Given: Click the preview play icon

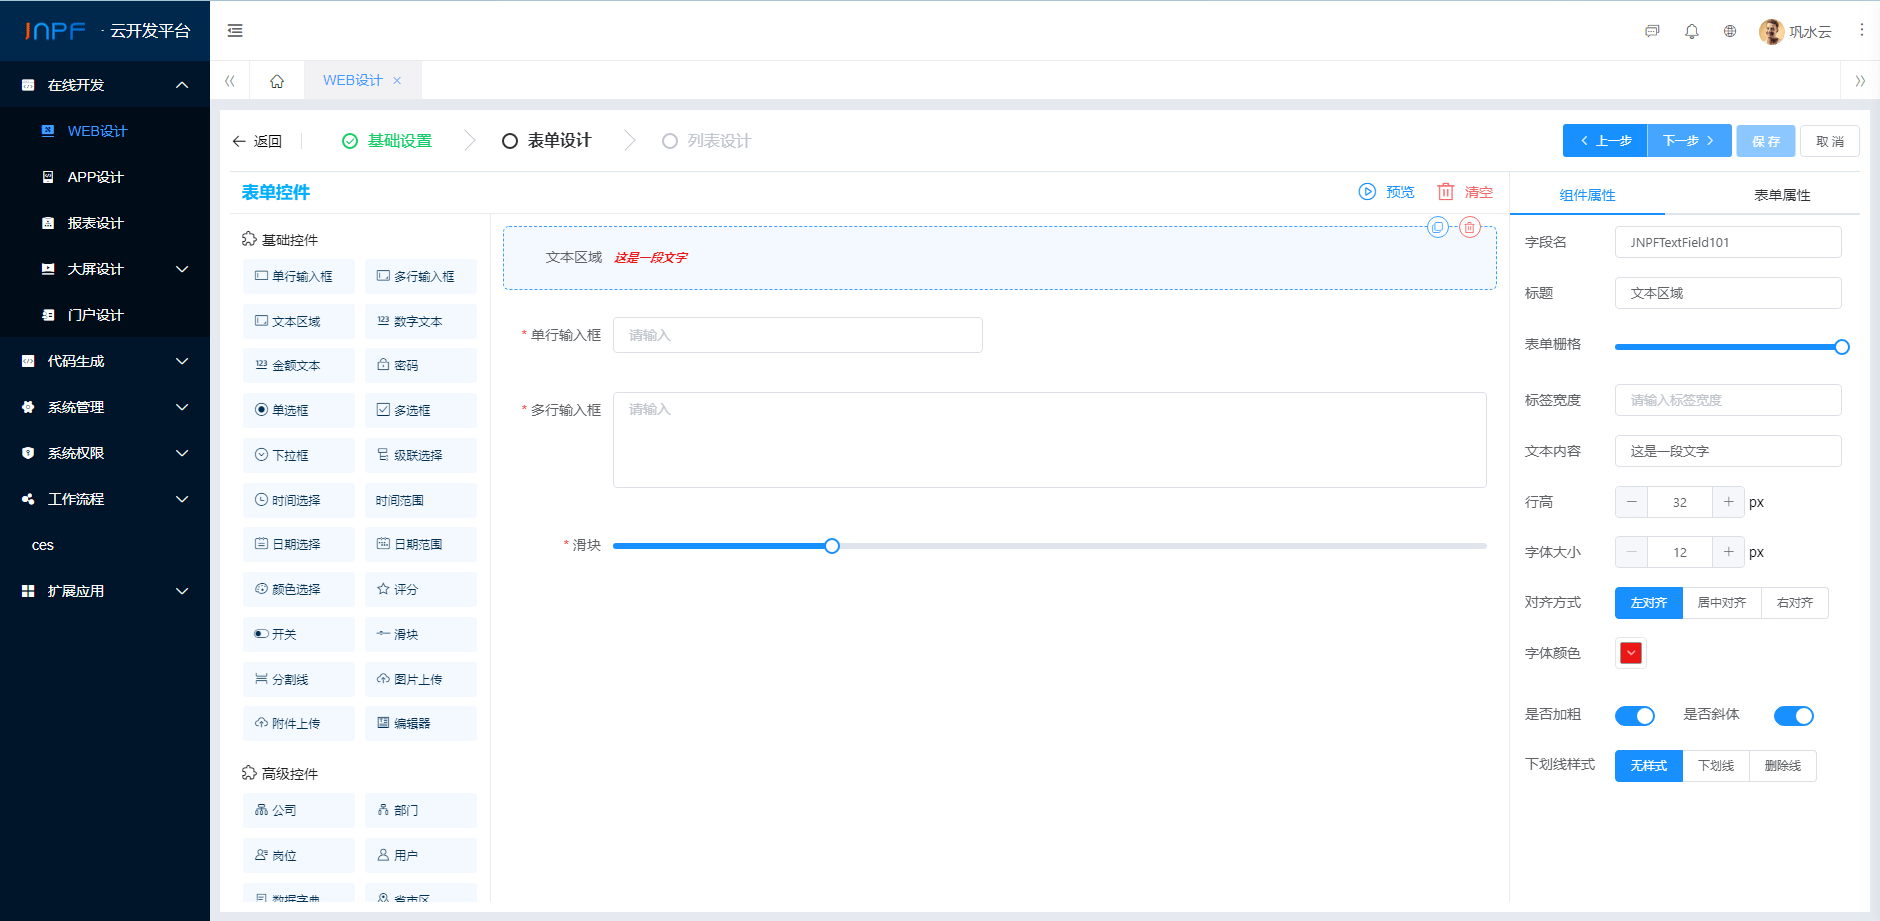Looking at the screenshot, I should tap(1367, 192).
